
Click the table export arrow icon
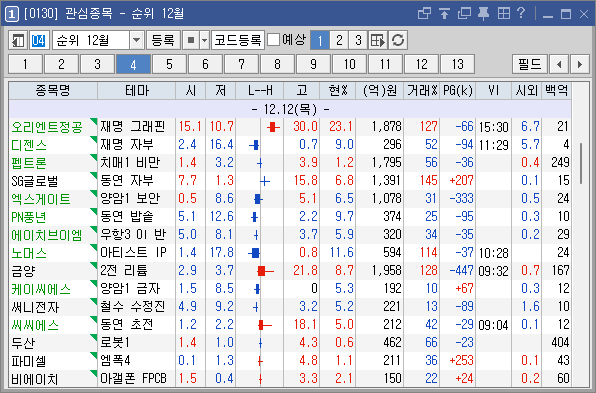click(x=377, y=40)
